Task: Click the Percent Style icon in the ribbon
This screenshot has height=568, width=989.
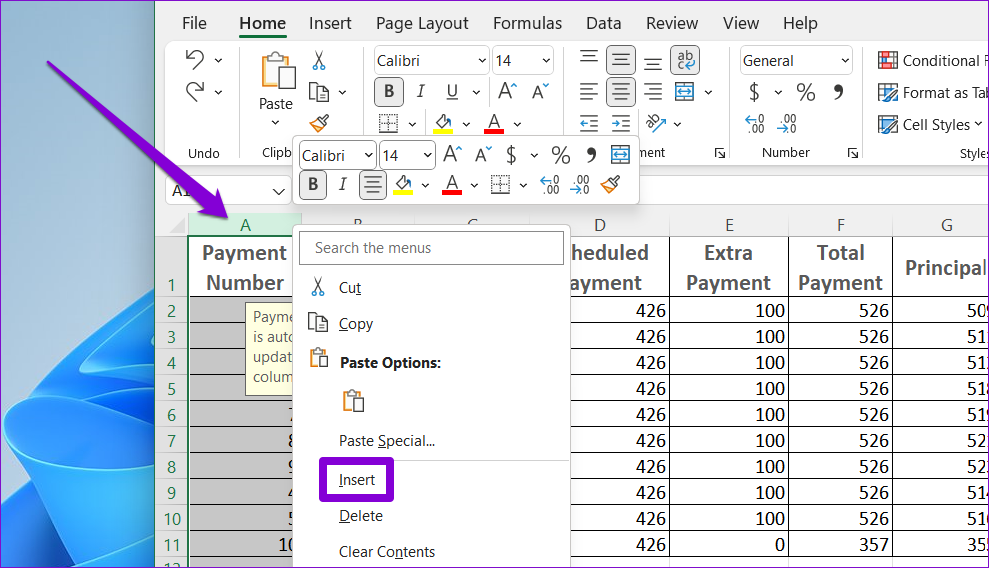Action: coord(805,93)
